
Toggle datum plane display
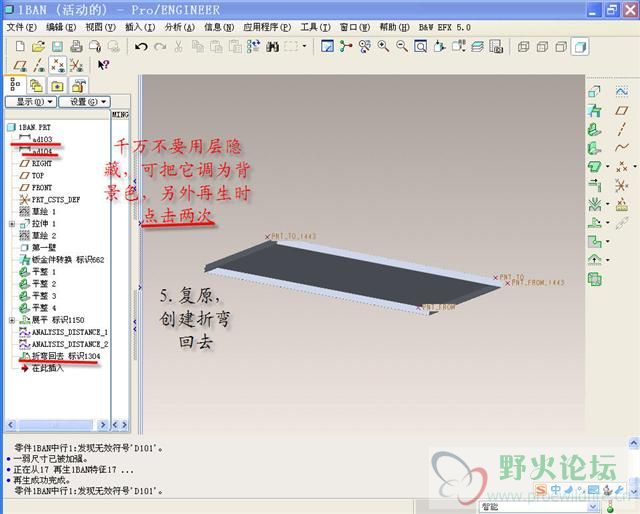click(x=20, y=65)
